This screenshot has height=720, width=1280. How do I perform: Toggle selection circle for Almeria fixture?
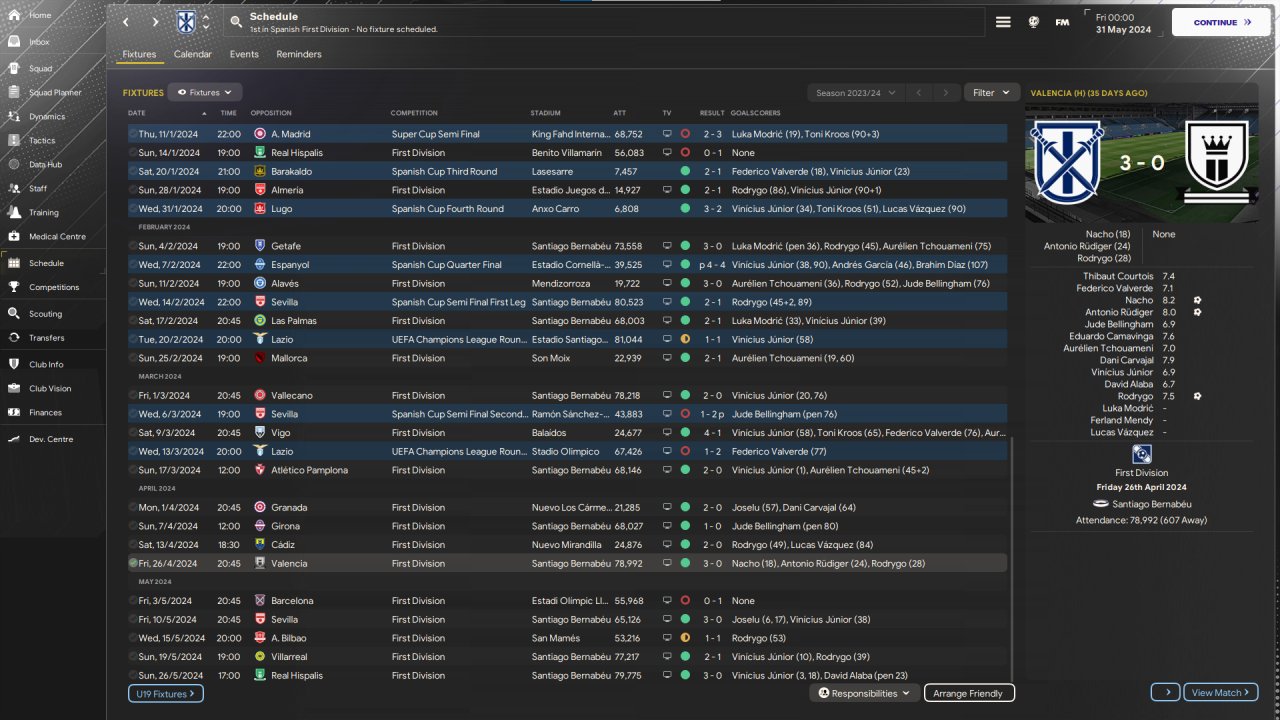[x=133, y=190]
